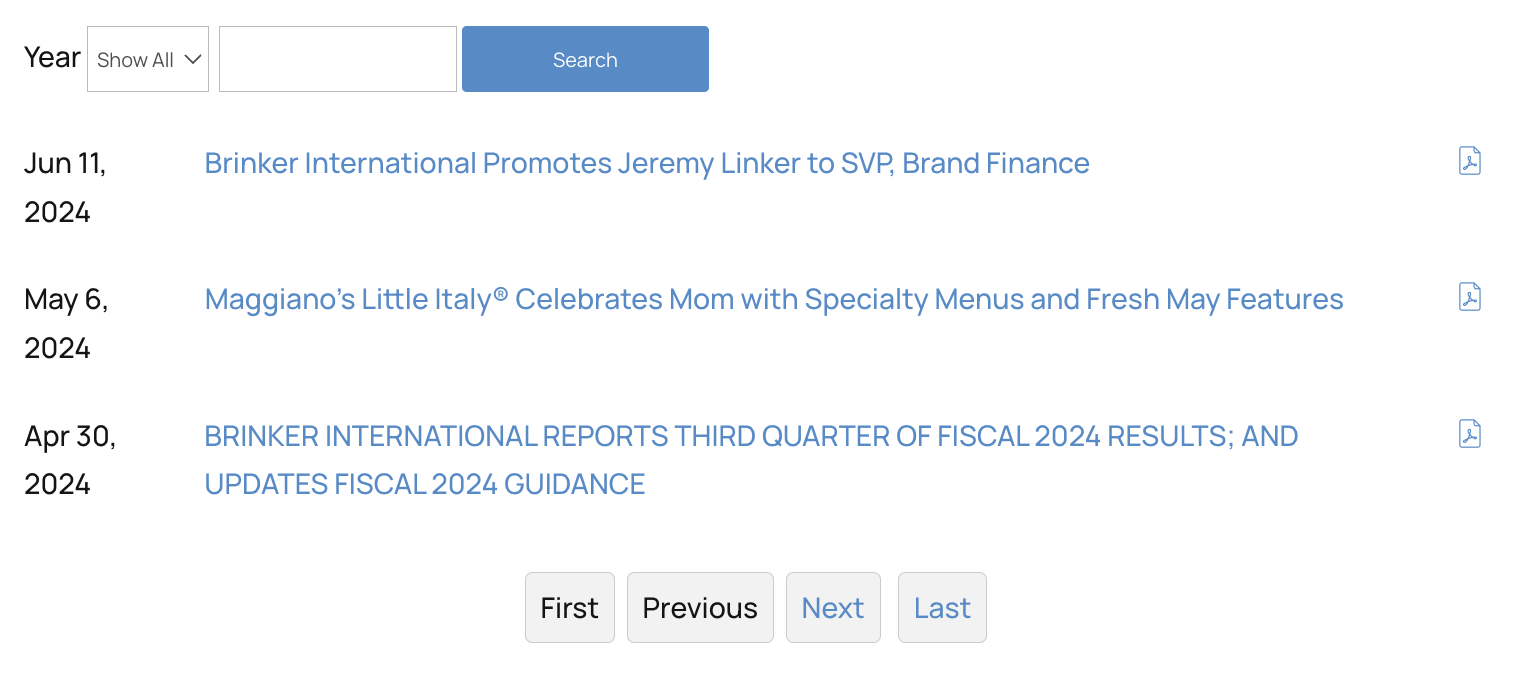Go to the Previous page
This screenshot has height=689, width=1514.
pos(700,608)
